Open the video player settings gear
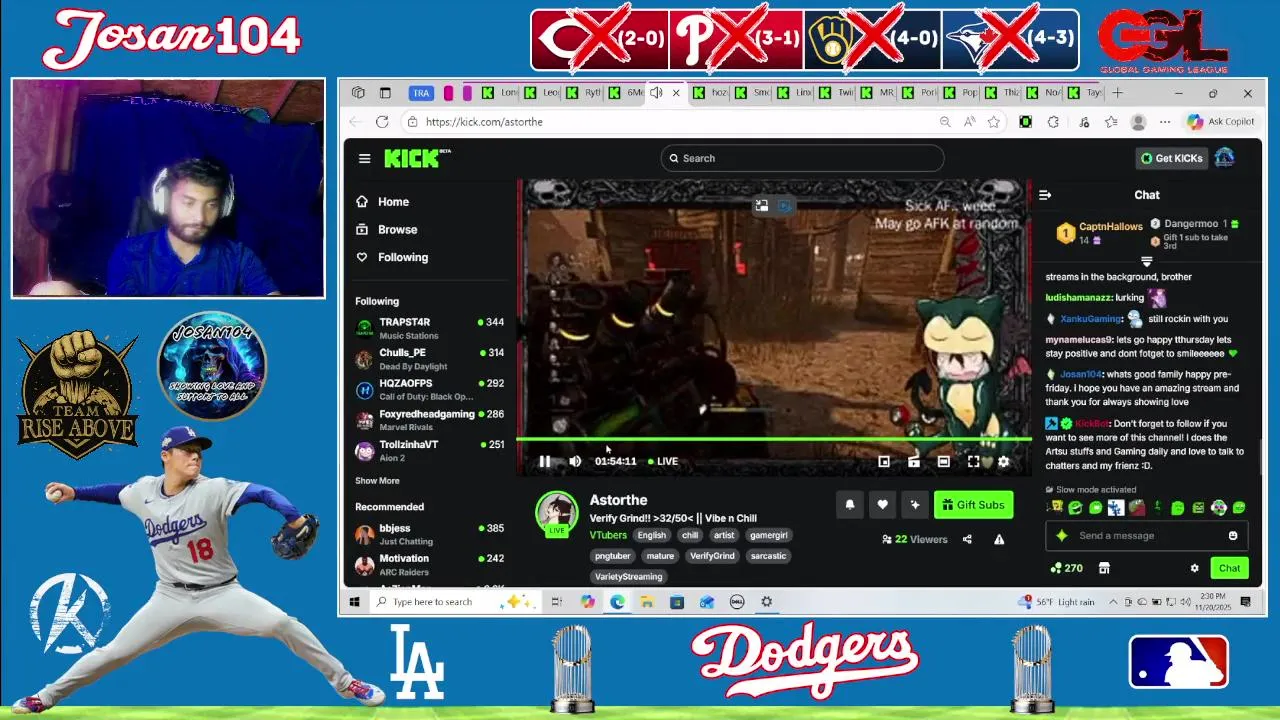The image size is (1280, 720). click(x=1004, y=461)
